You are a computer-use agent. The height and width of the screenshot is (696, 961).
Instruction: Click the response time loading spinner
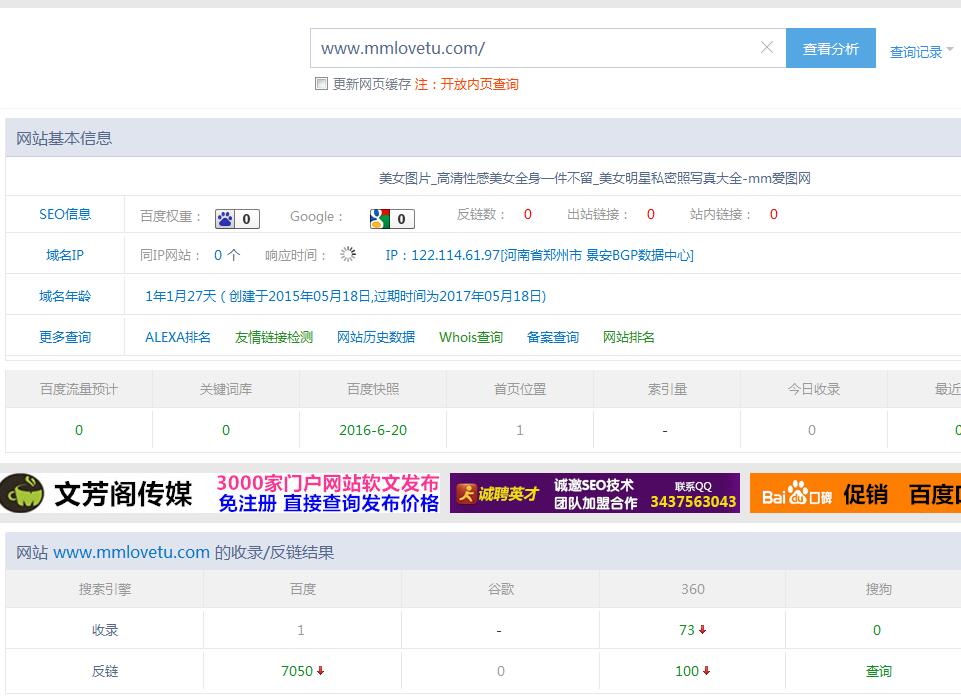[x=348, y=255]
